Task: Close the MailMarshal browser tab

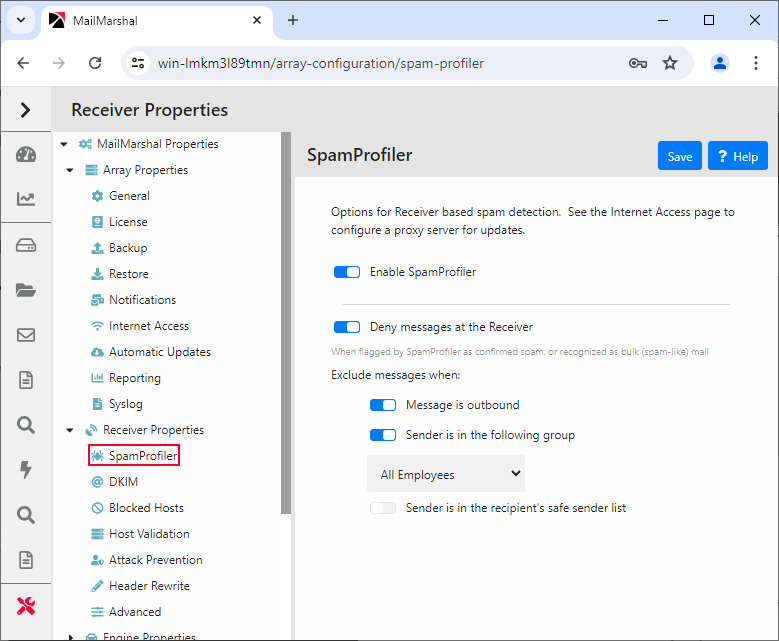Action: [257, 20]
